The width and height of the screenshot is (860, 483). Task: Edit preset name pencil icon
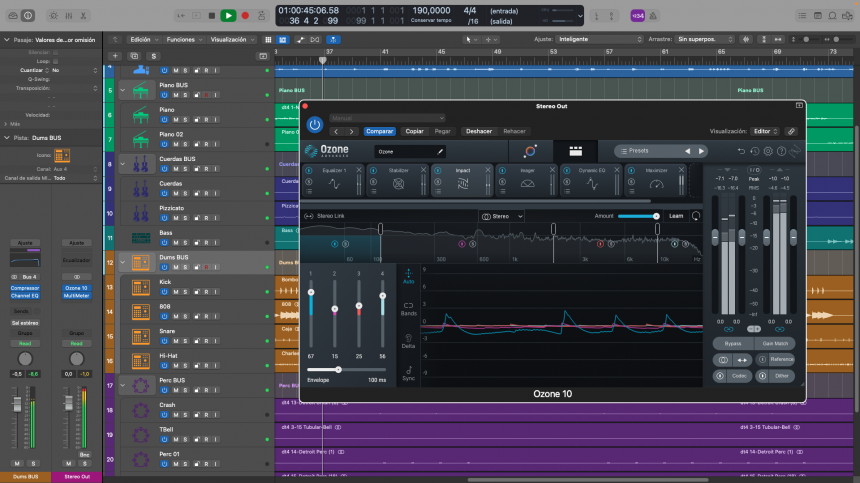440,152
